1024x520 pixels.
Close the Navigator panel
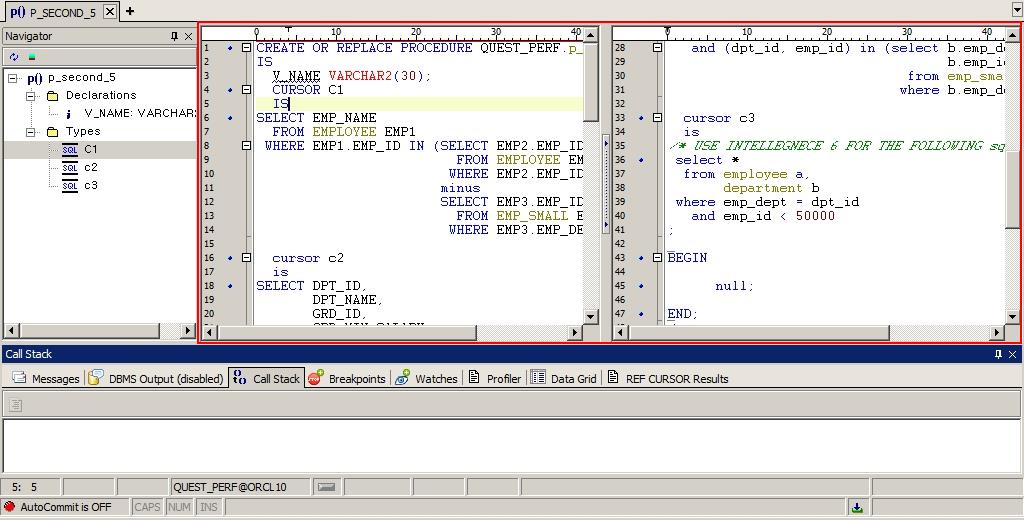(189, 36)
